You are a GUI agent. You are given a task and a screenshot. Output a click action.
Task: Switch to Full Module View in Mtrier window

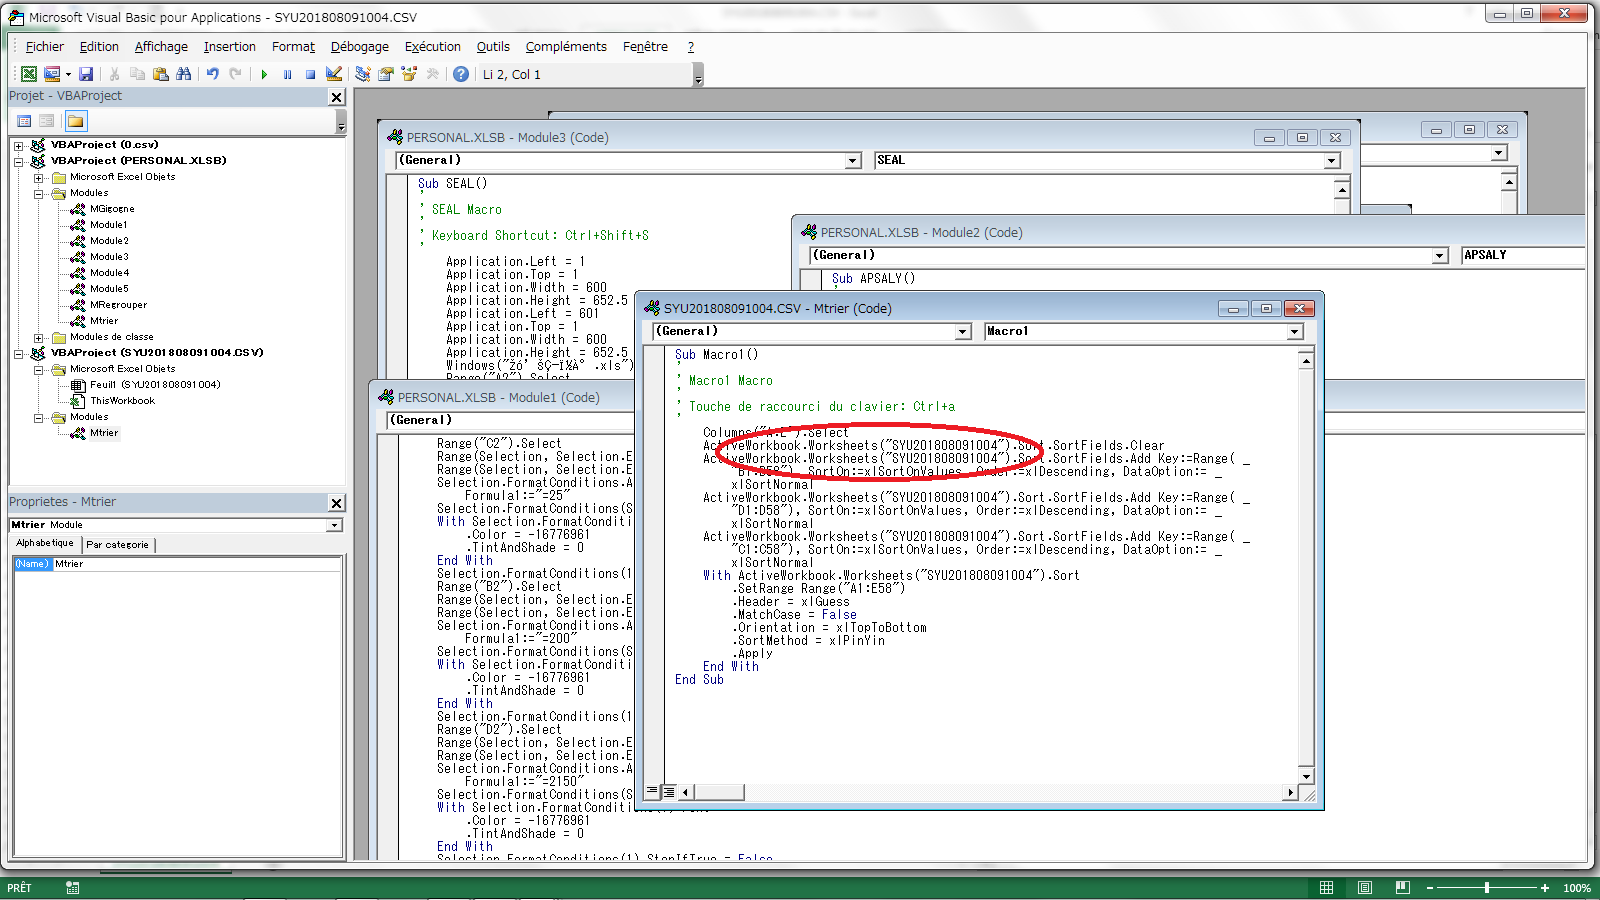click(669, 792)
